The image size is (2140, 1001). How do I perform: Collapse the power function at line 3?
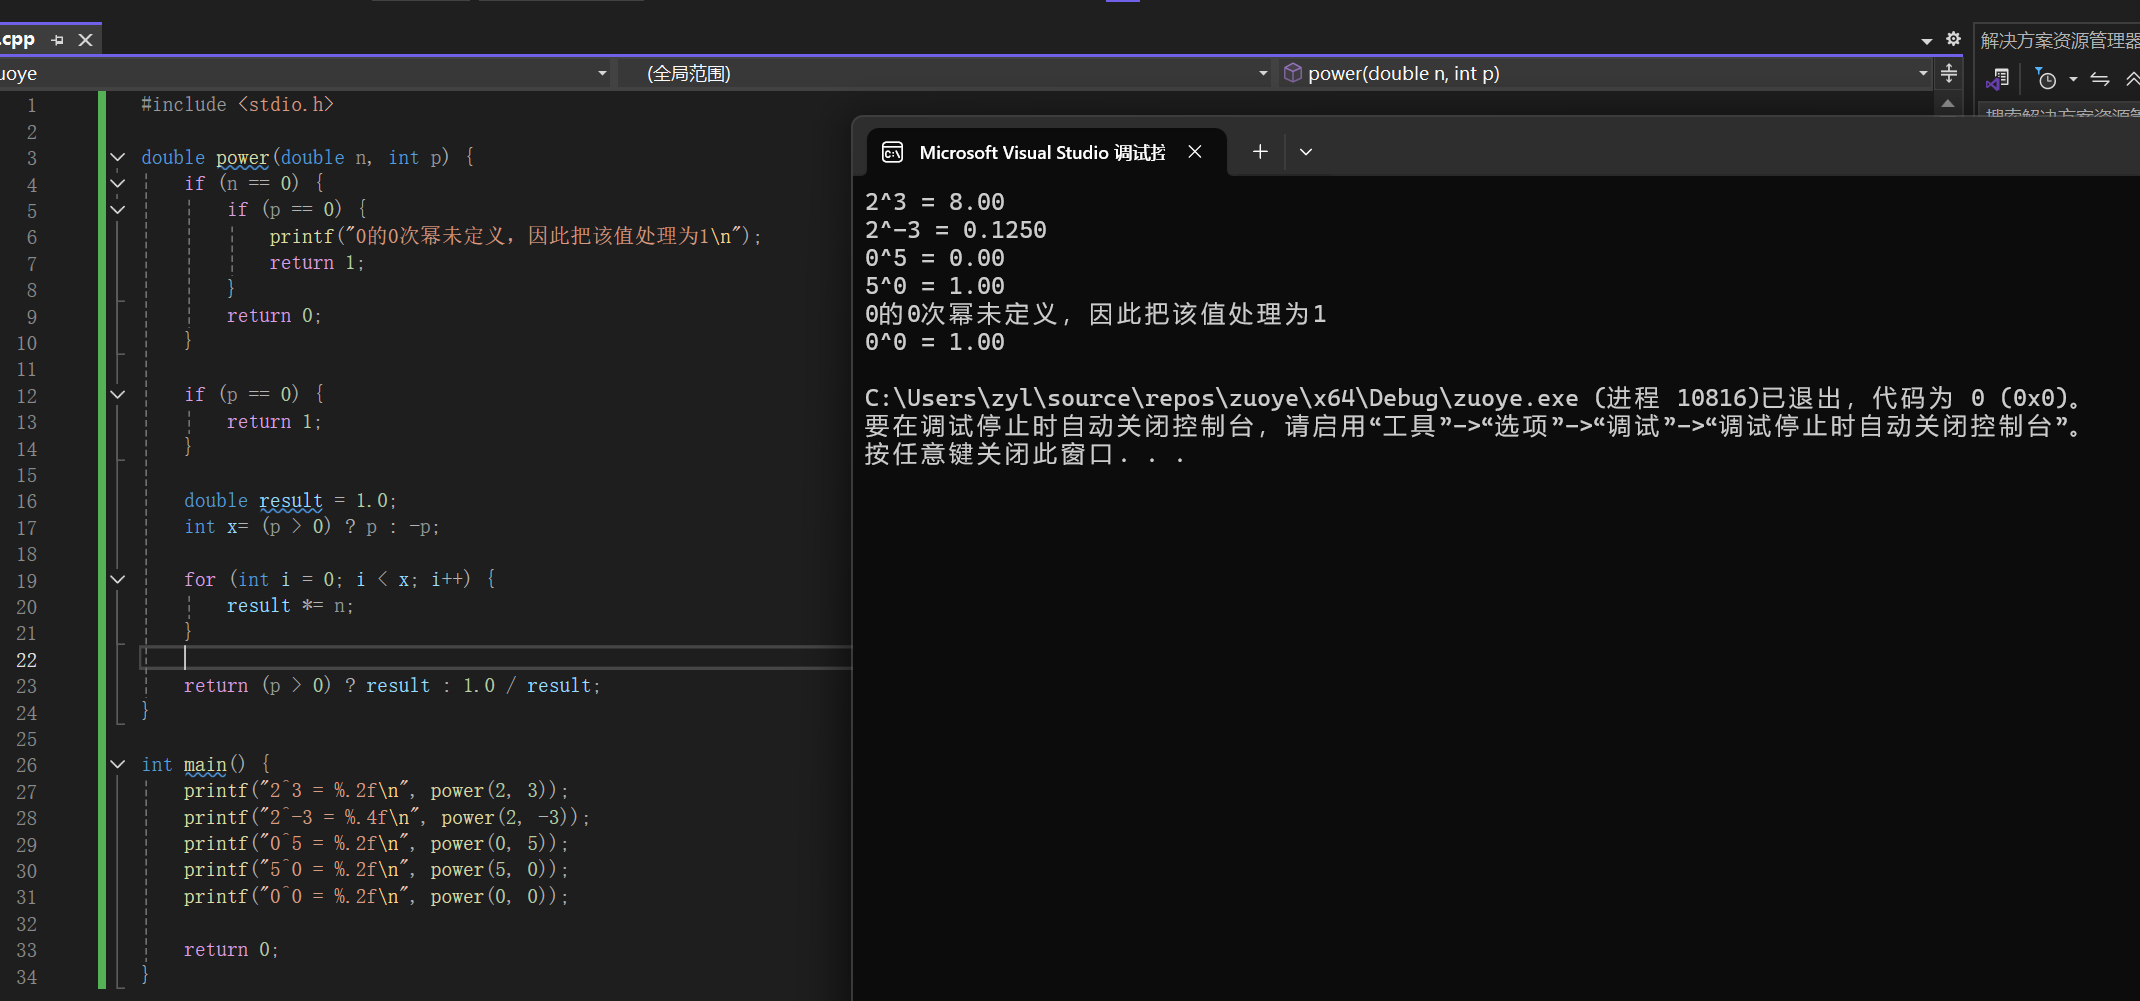118,157
